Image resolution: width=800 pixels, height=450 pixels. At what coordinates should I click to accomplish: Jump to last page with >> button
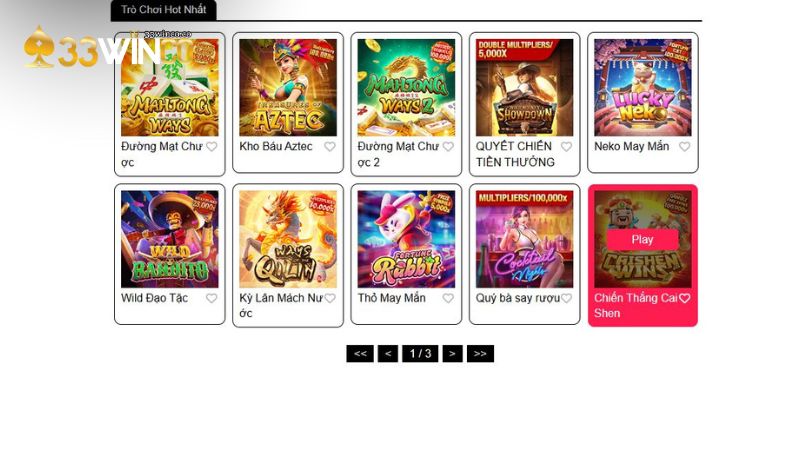[480, 354]
